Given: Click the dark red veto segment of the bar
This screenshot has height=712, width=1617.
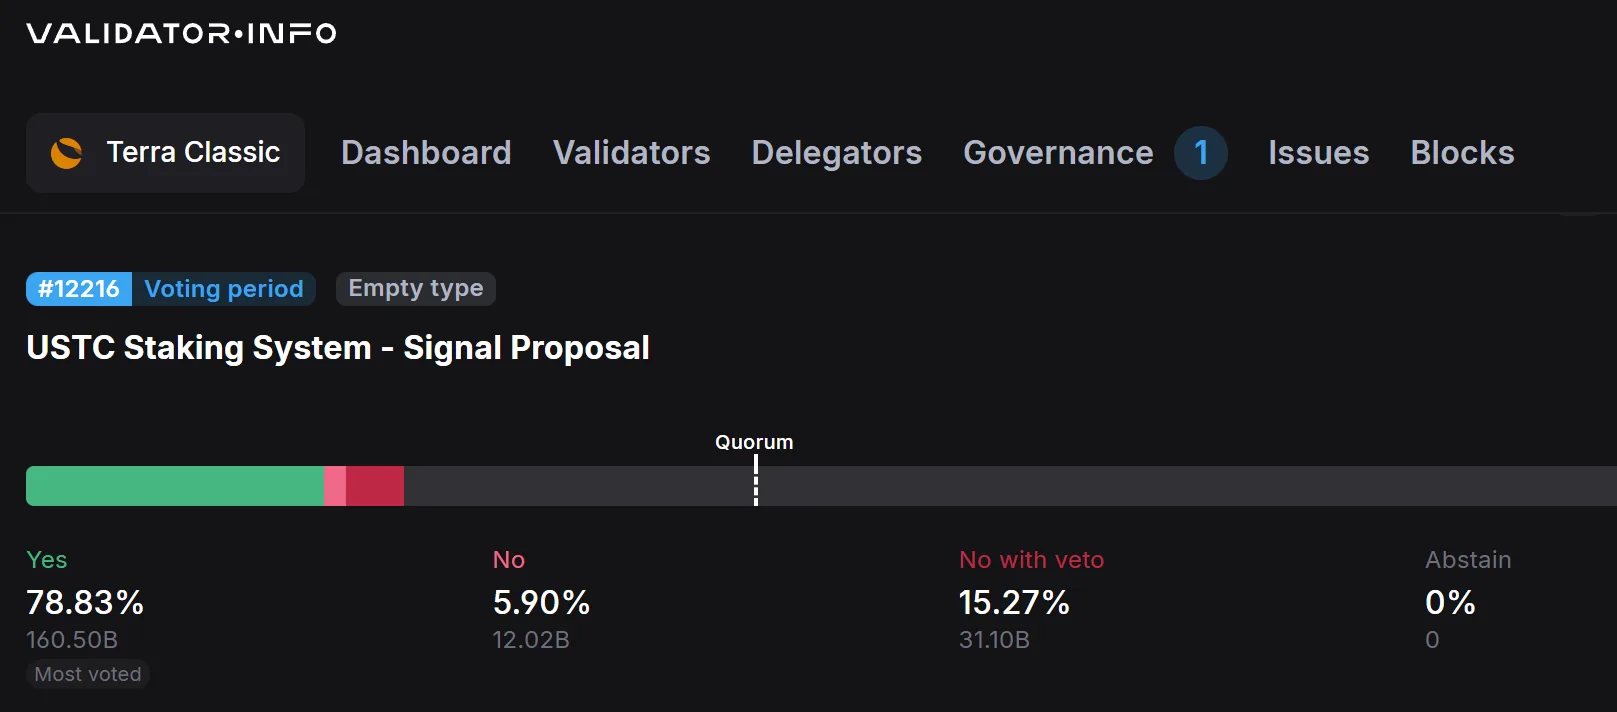Looking at the screenshot, I should (375, 486).
